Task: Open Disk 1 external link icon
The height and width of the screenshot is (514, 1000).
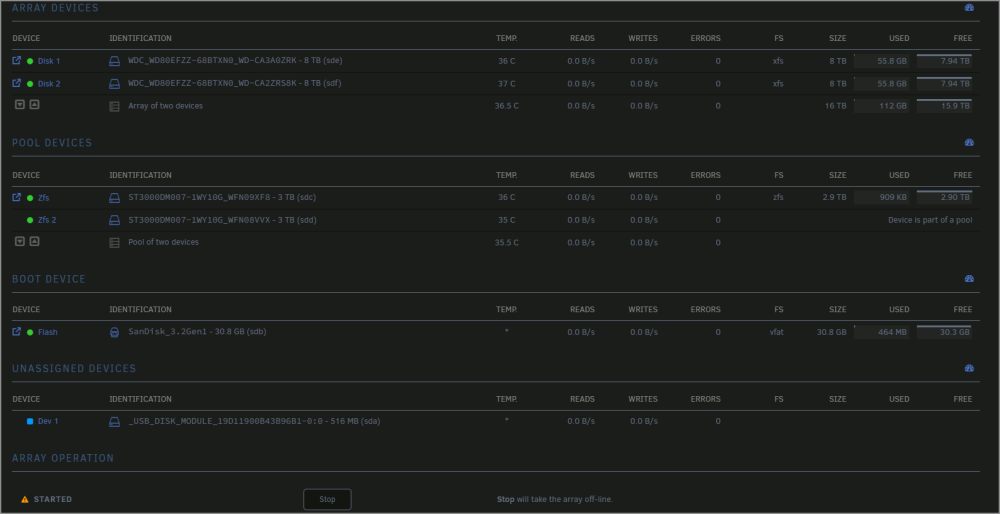Action: point(17,61)
